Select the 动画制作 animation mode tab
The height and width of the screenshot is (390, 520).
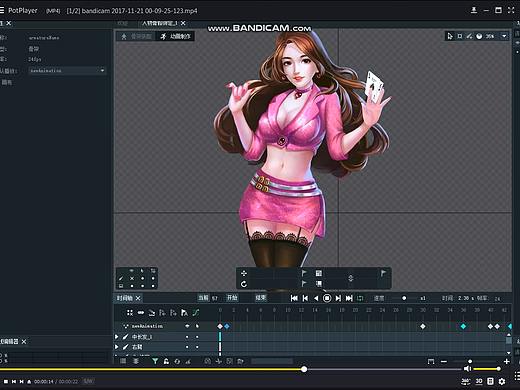click(175, 36)
